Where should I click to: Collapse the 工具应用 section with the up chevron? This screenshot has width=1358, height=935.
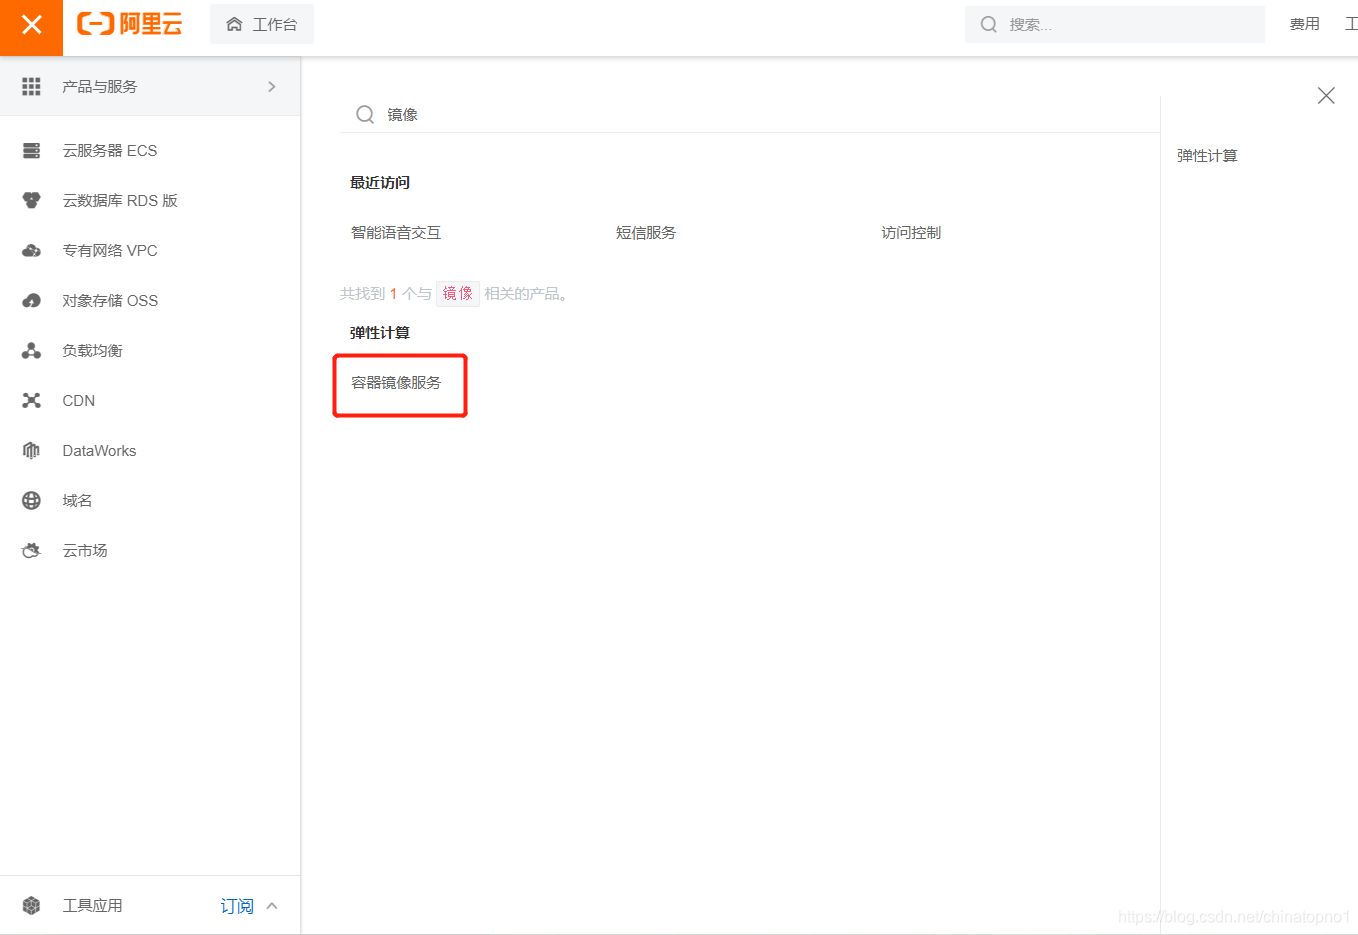[272, 906]
